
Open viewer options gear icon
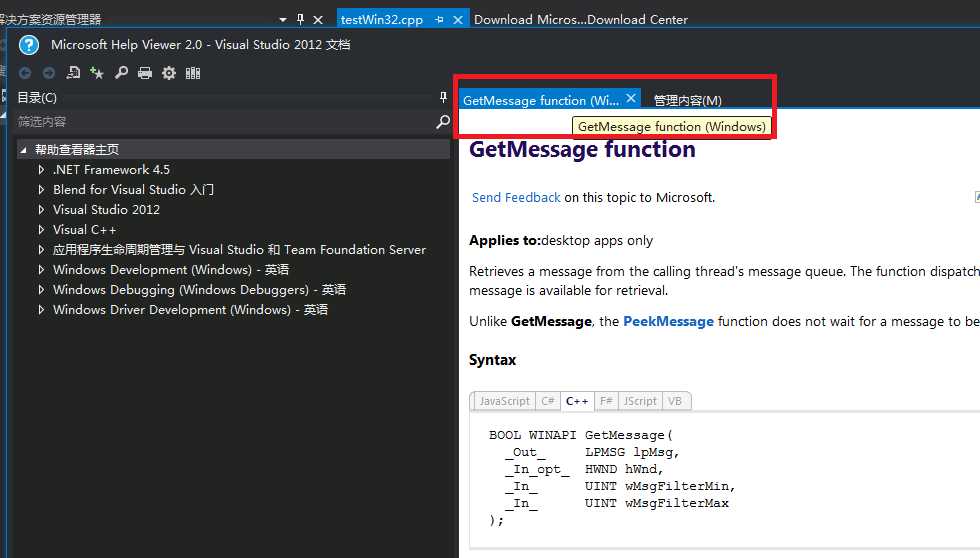point(169,73)
